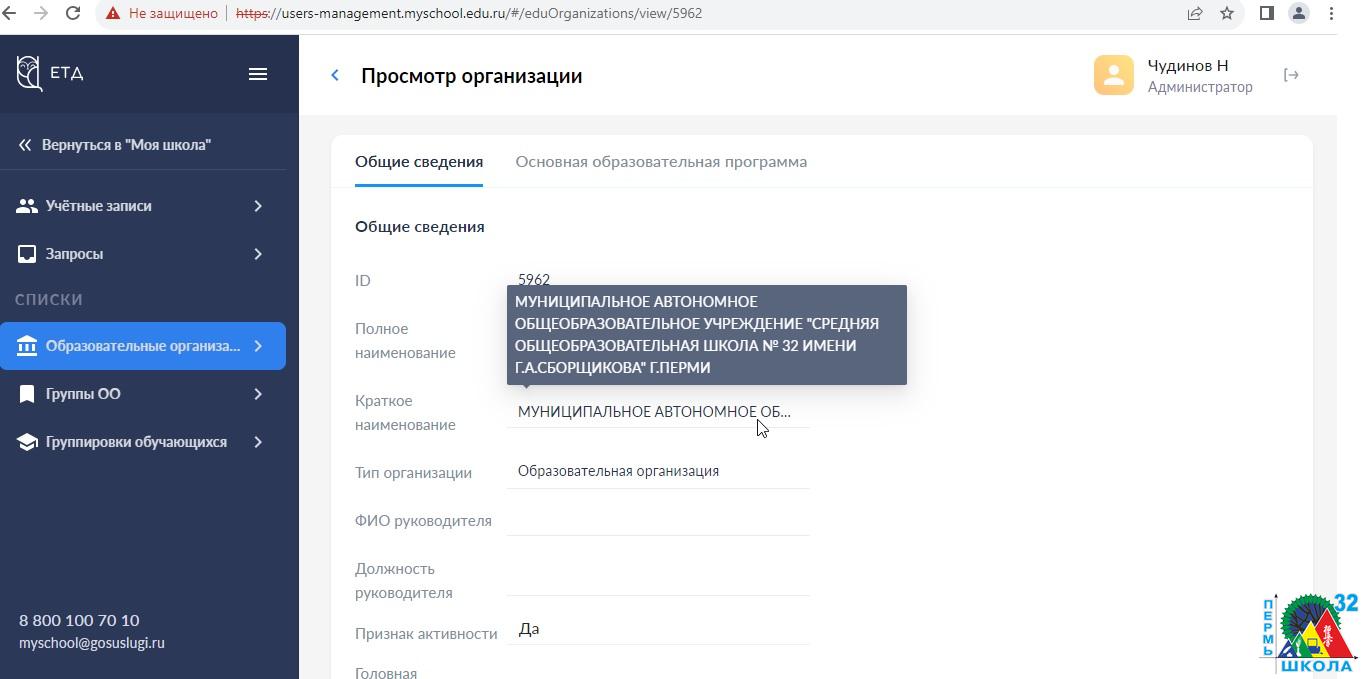Expand the Учётные записи section
1364x679 pixels.
coord(258,206)
